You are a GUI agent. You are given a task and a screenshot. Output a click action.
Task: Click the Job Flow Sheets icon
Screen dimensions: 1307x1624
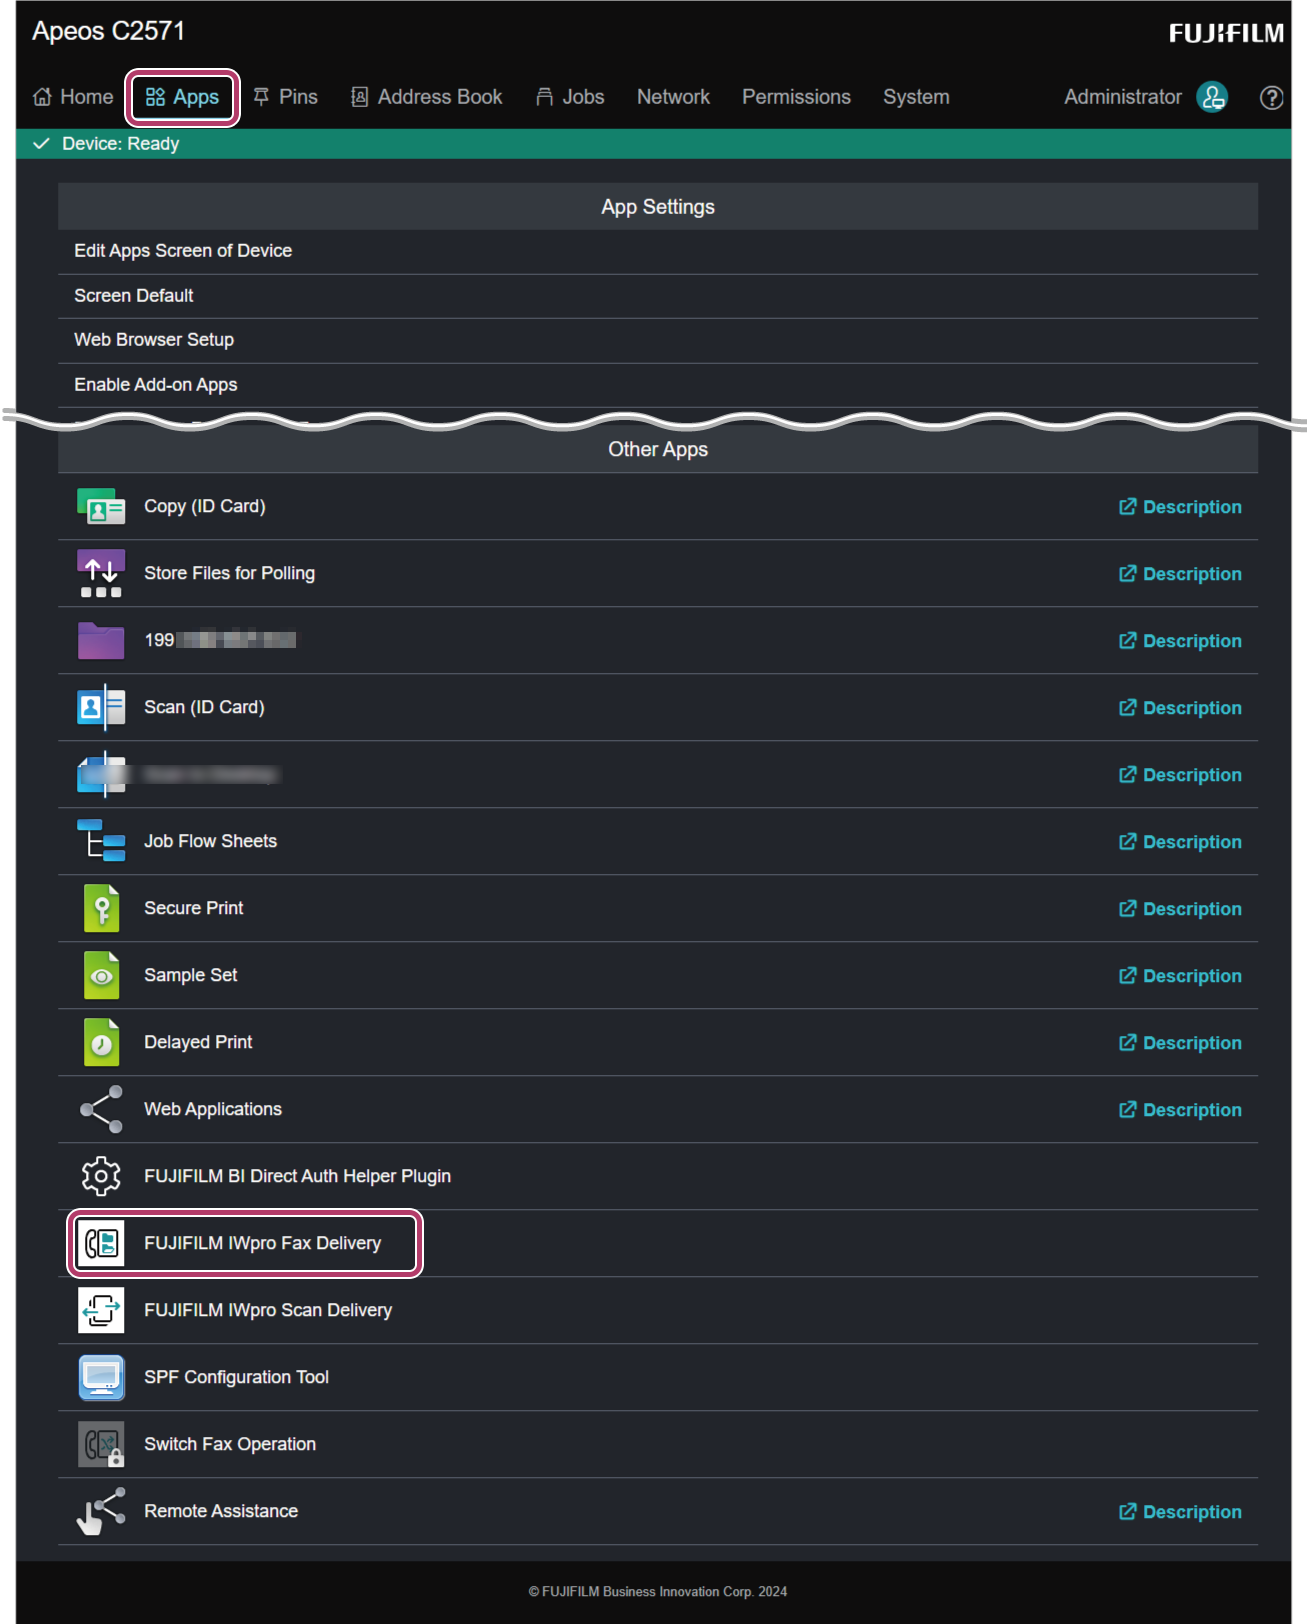101,841
